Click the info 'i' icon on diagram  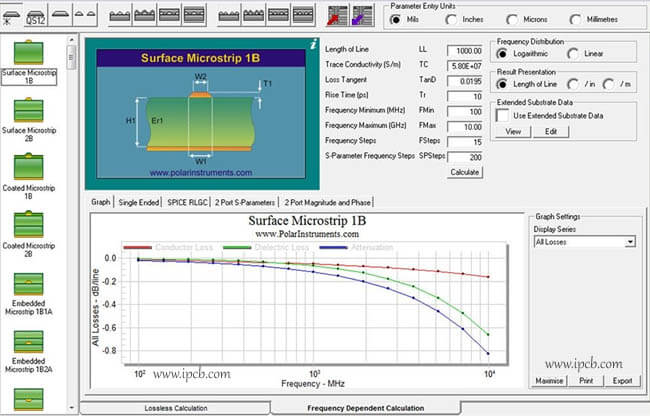coord(313,45)
